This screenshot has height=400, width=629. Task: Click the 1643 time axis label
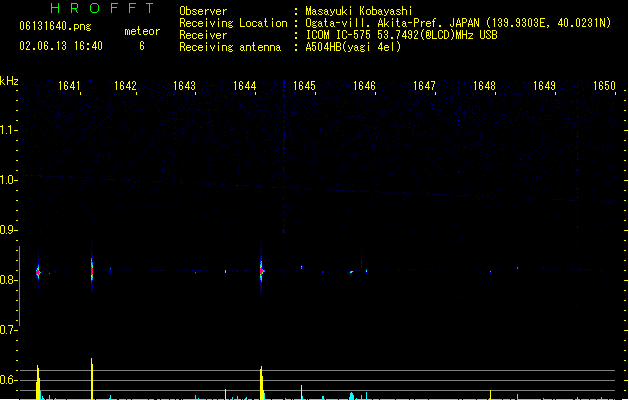click(185, 86)
